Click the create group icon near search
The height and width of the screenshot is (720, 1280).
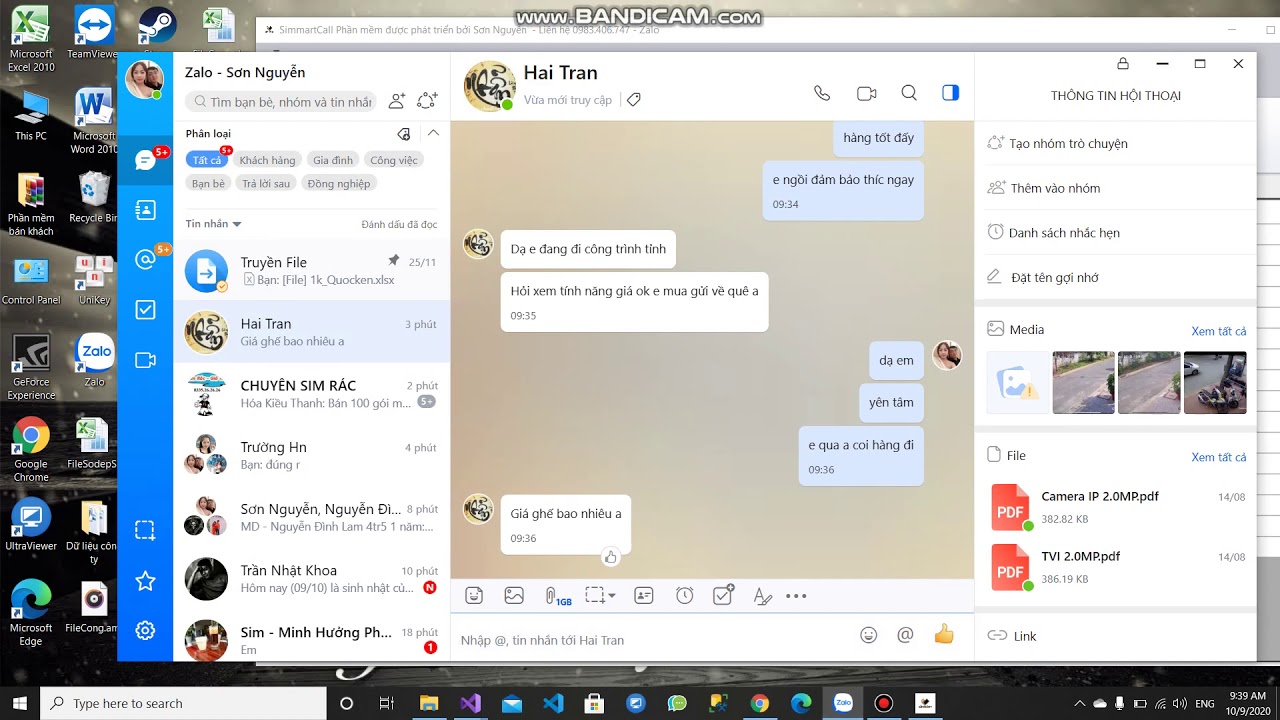coord(427,101)
